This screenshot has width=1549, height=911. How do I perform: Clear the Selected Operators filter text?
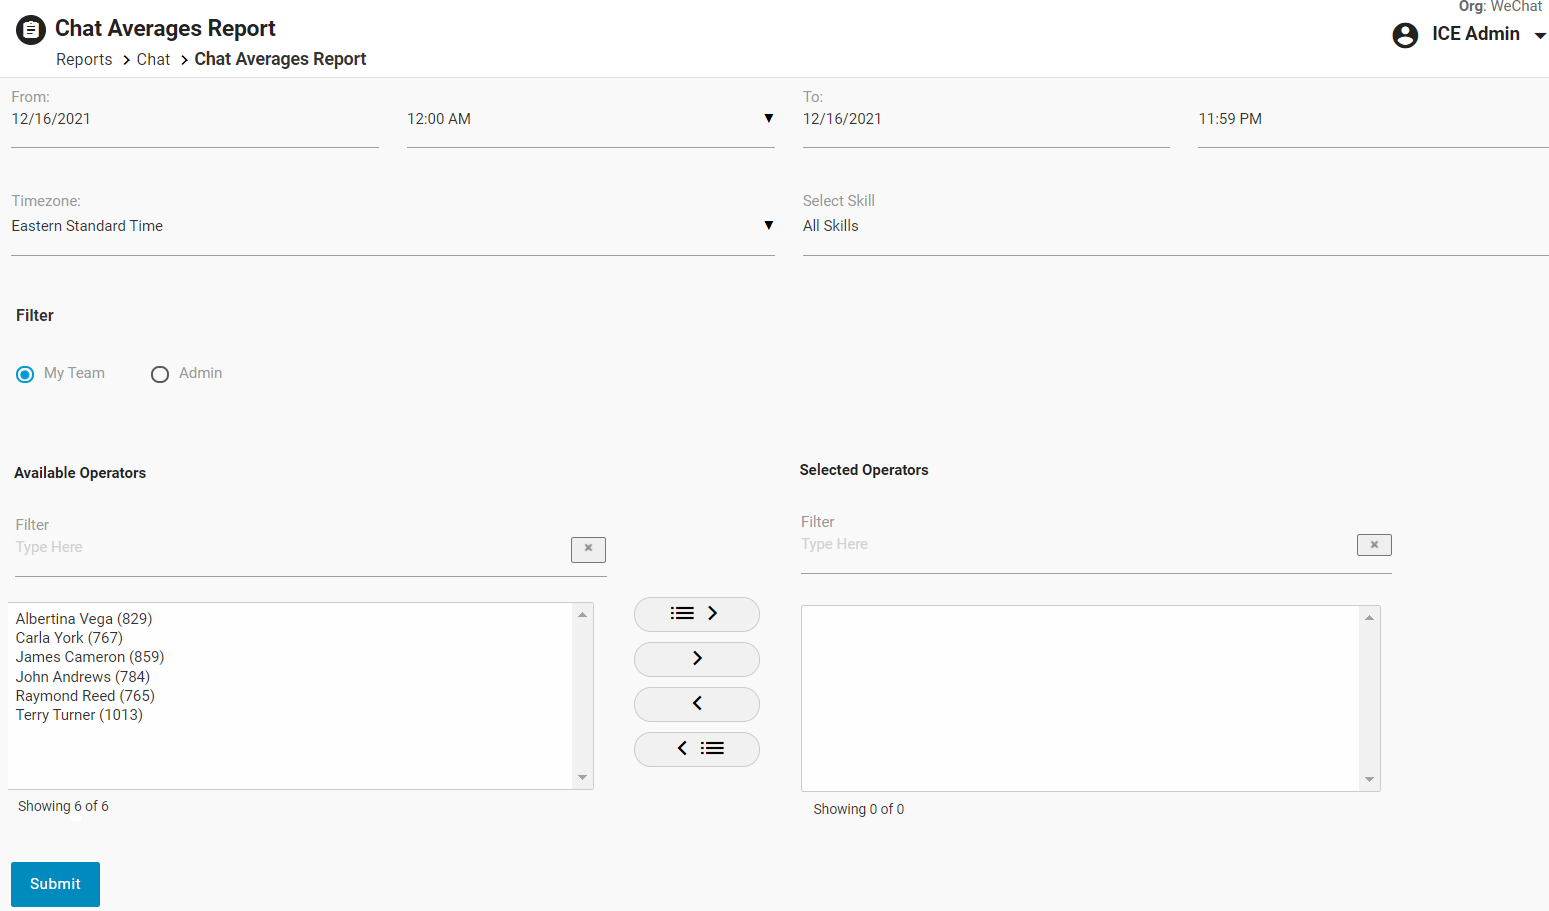click(1374, 545)
